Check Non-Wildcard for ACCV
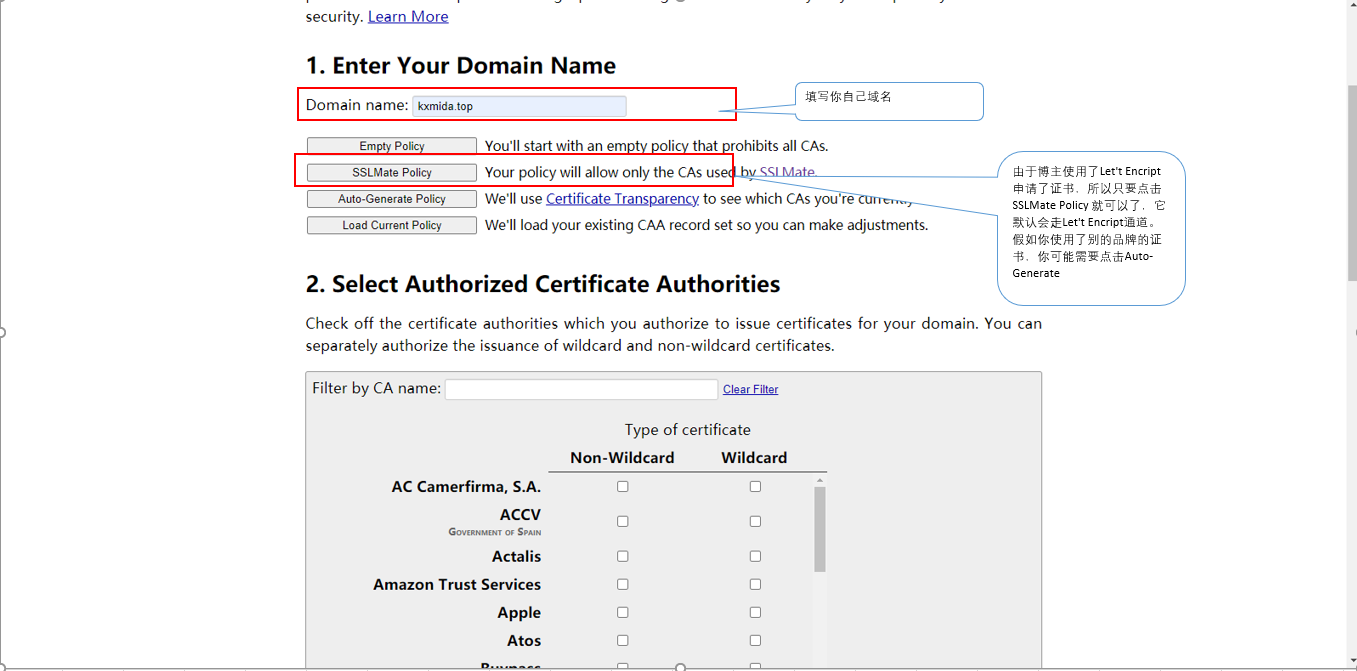This screenshot has height=671, width=1357. [x=623, y=521]
